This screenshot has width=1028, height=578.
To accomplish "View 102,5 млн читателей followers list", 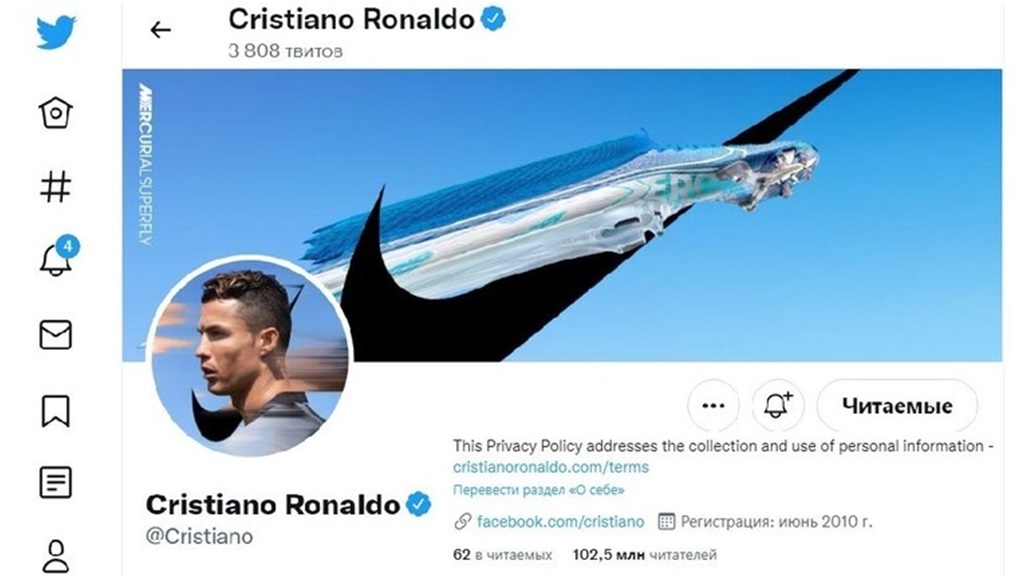I will click(644, 555).
